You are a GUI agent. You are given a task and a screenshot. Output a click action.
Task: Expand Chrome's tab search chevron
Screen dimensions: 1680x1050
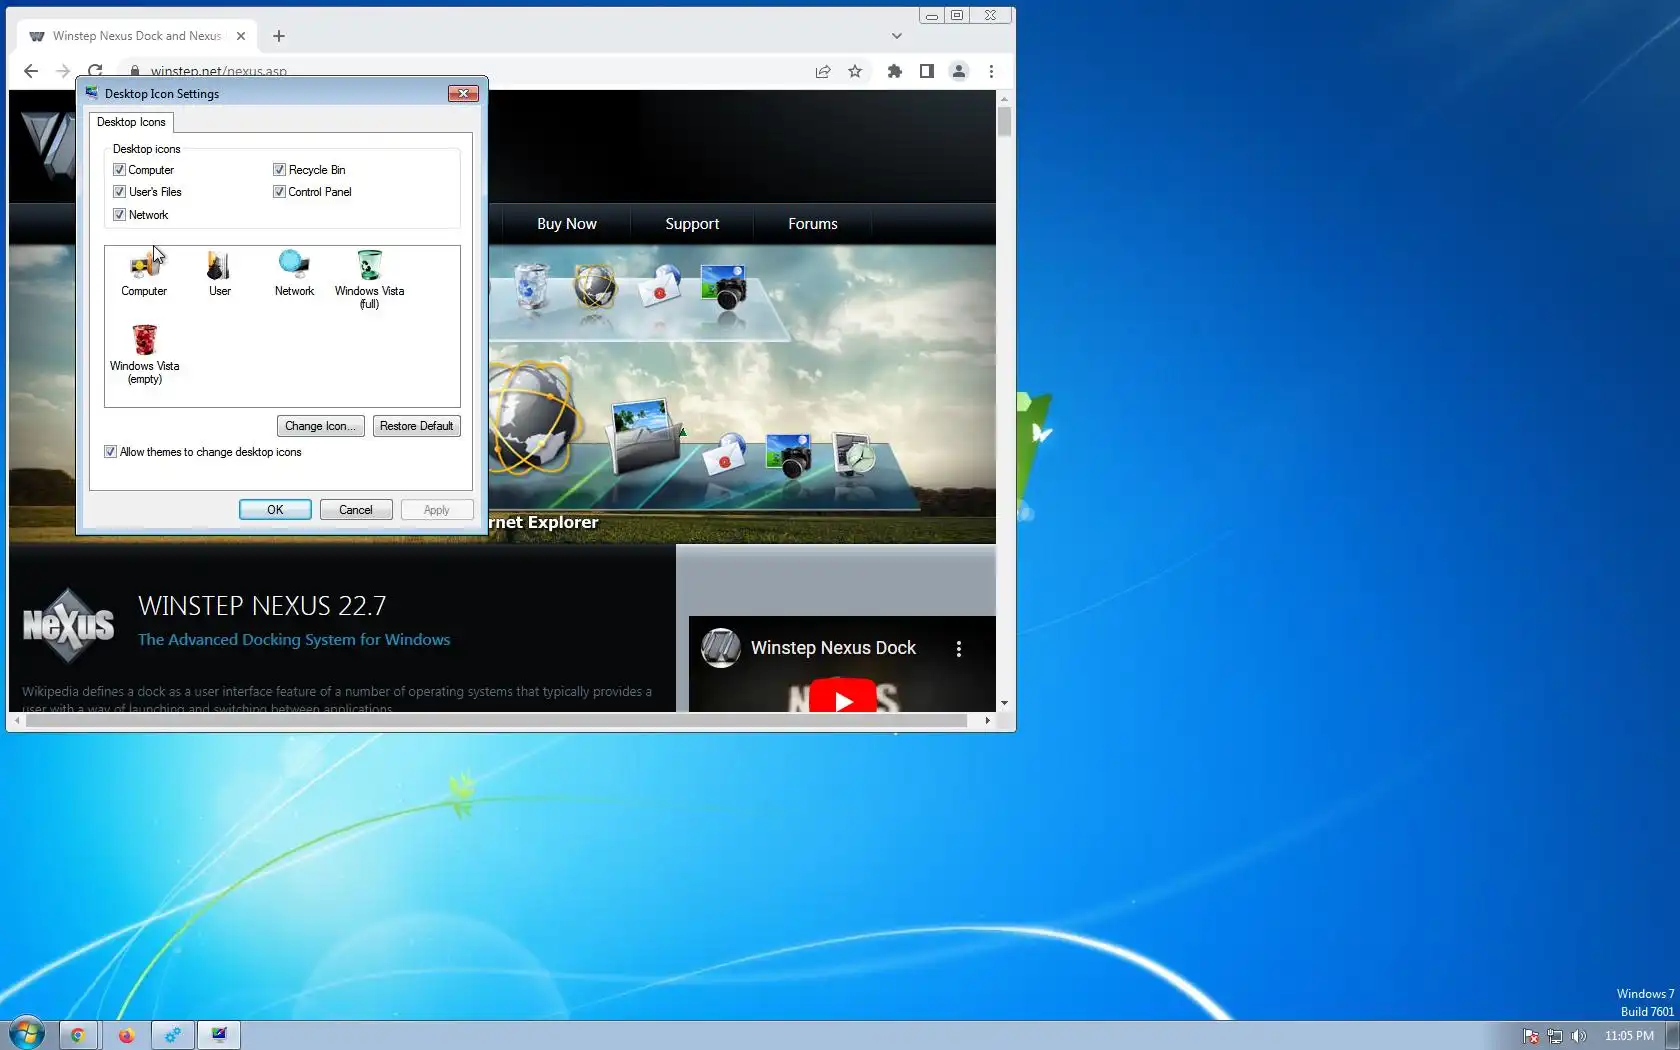tap(897, 36)
